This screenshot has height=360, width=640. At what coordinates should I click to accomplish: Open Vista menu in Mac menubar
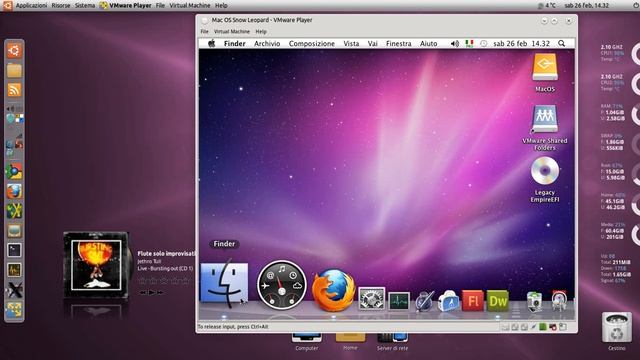(351, 43)
